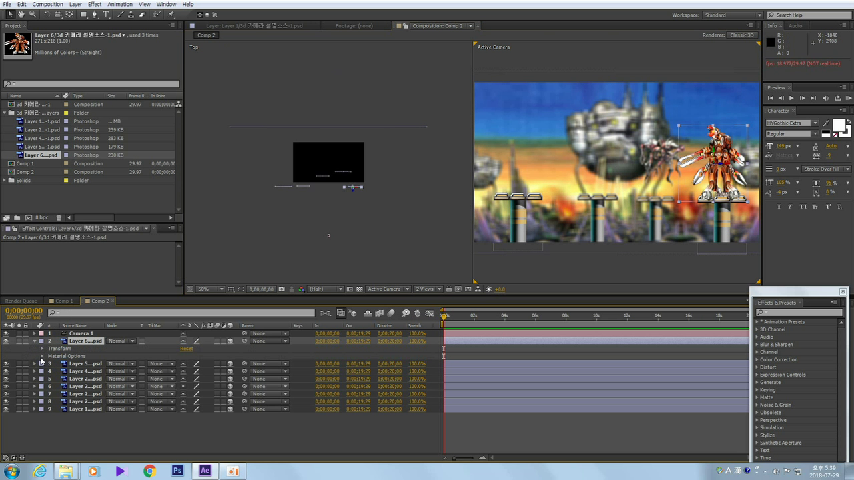This screenshot has width=854, height=480.
Task: Click Reset next to Transform
Action: (186, 349)
